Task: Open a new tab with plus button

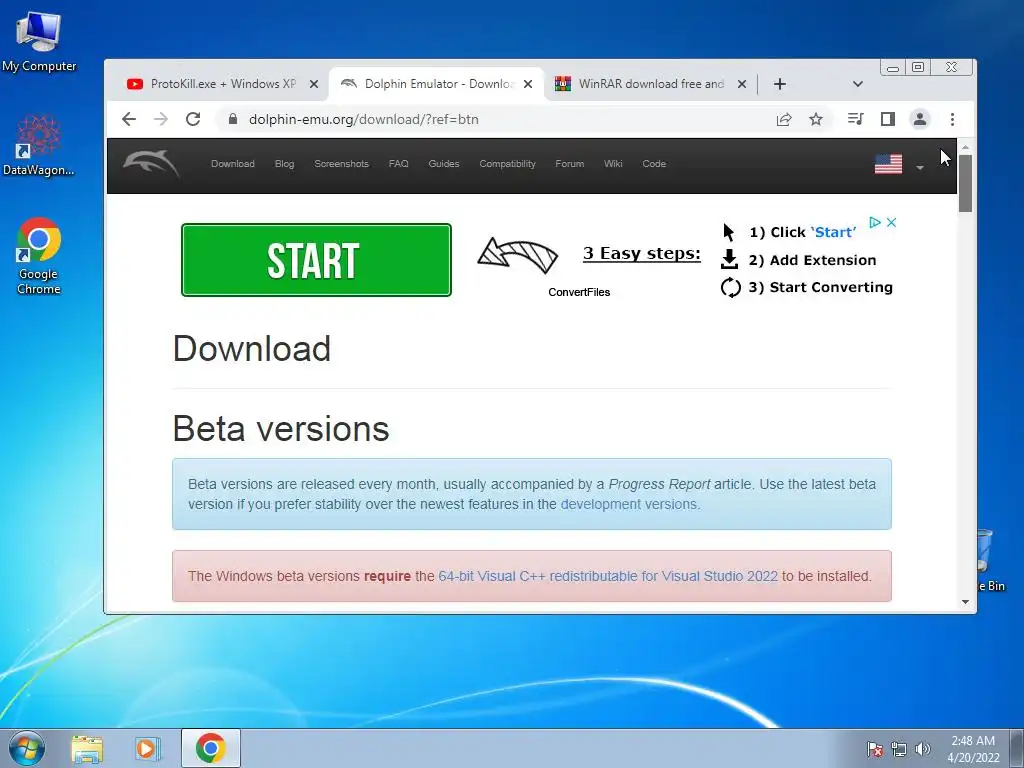Action: coord(780,84)
